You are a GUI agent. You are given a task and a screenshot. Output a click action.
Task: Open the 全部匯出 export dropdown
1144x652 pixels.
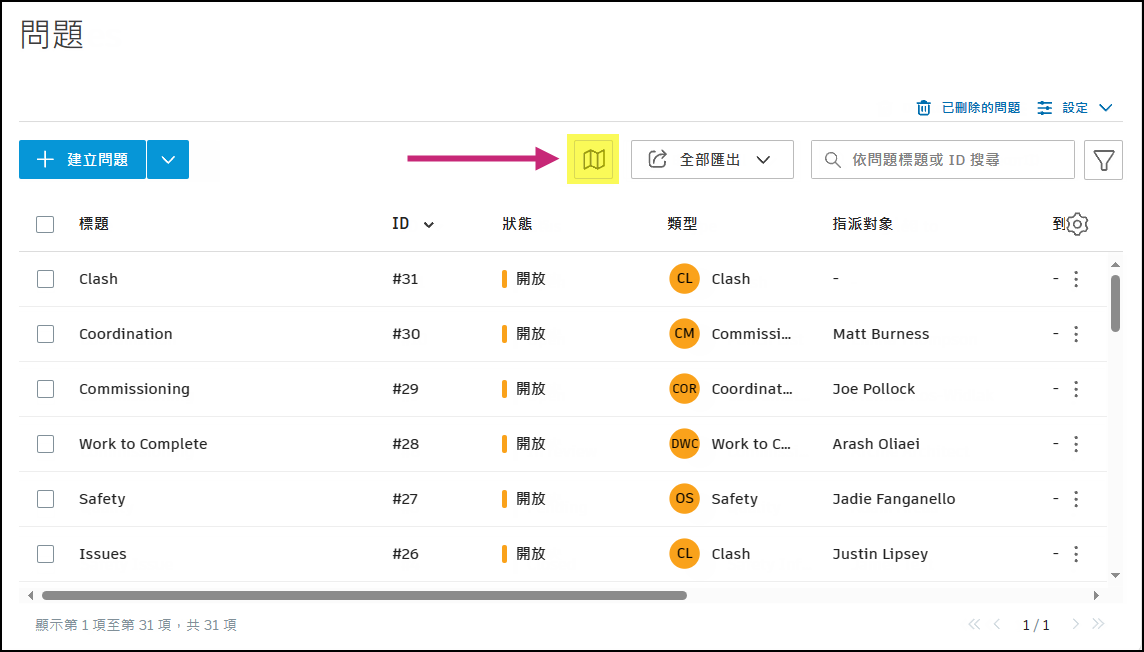coord(711,160)
